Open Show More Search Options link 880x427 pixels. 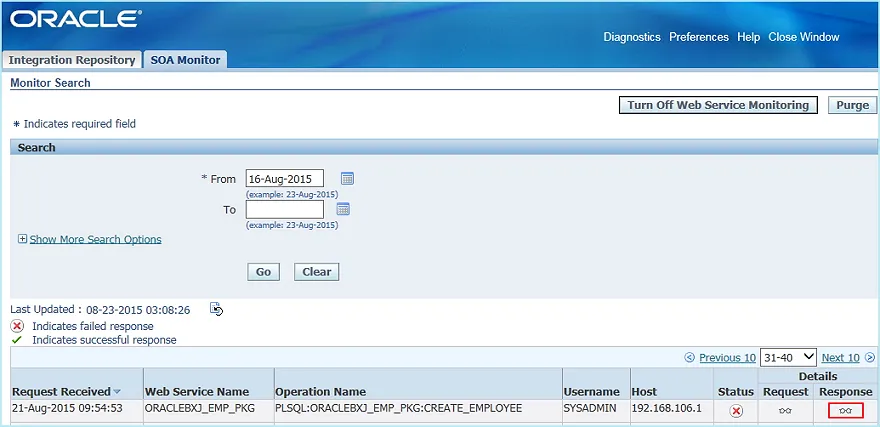95,240
